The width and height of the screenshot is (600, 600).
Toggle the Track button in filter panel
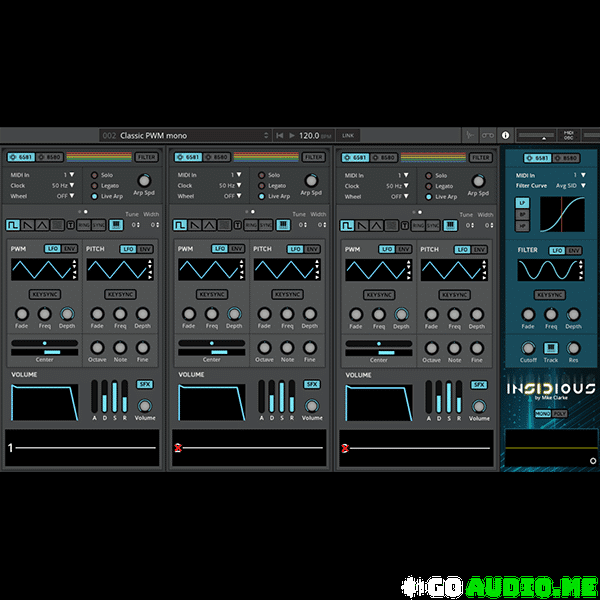(551, 347)
